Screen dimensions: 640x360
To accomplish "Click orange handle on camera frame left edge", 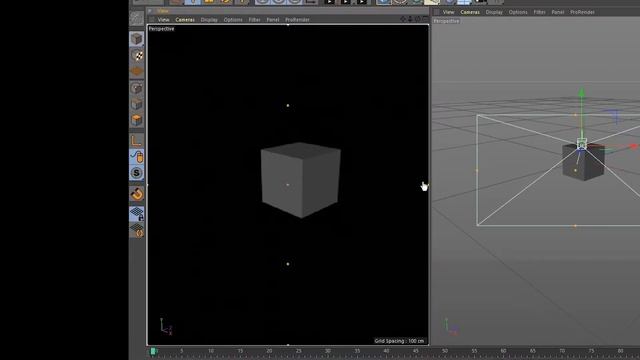I will (477, 170).
